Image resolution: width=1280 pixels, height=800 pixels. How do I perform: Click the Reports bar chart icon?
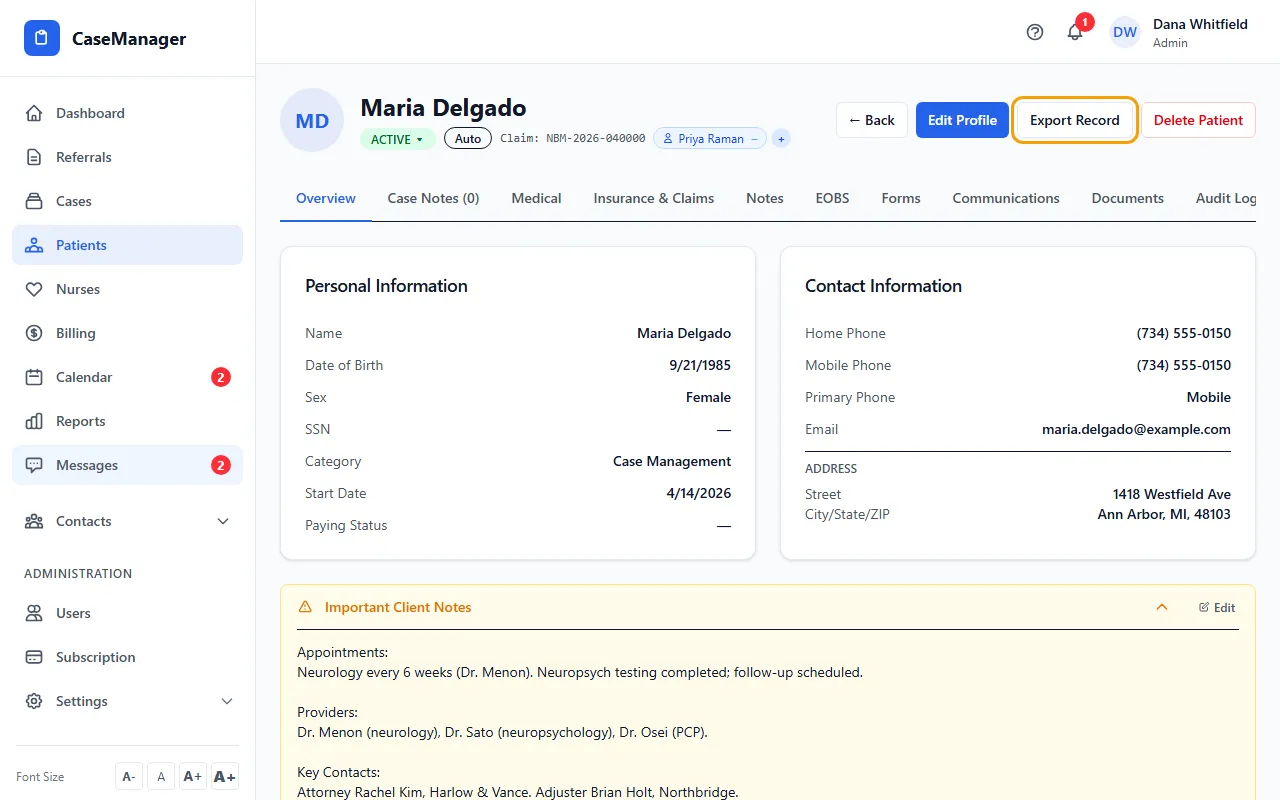pos(34,421)
